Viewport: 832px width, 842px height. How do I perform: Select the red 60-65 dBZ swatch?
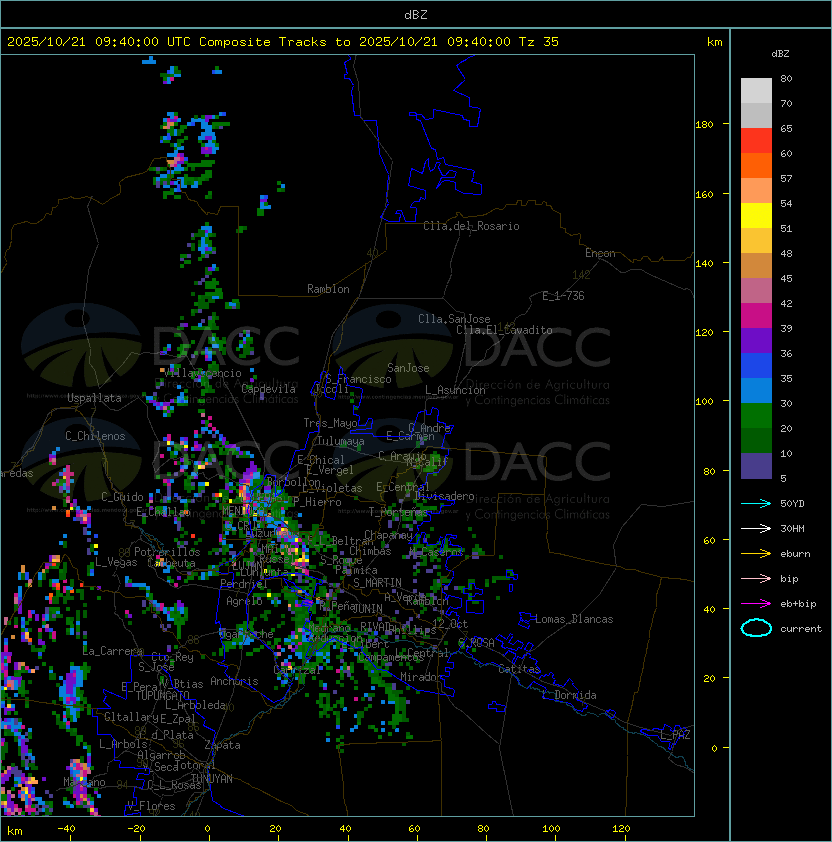pyautogui.click(x=756, y=141)
